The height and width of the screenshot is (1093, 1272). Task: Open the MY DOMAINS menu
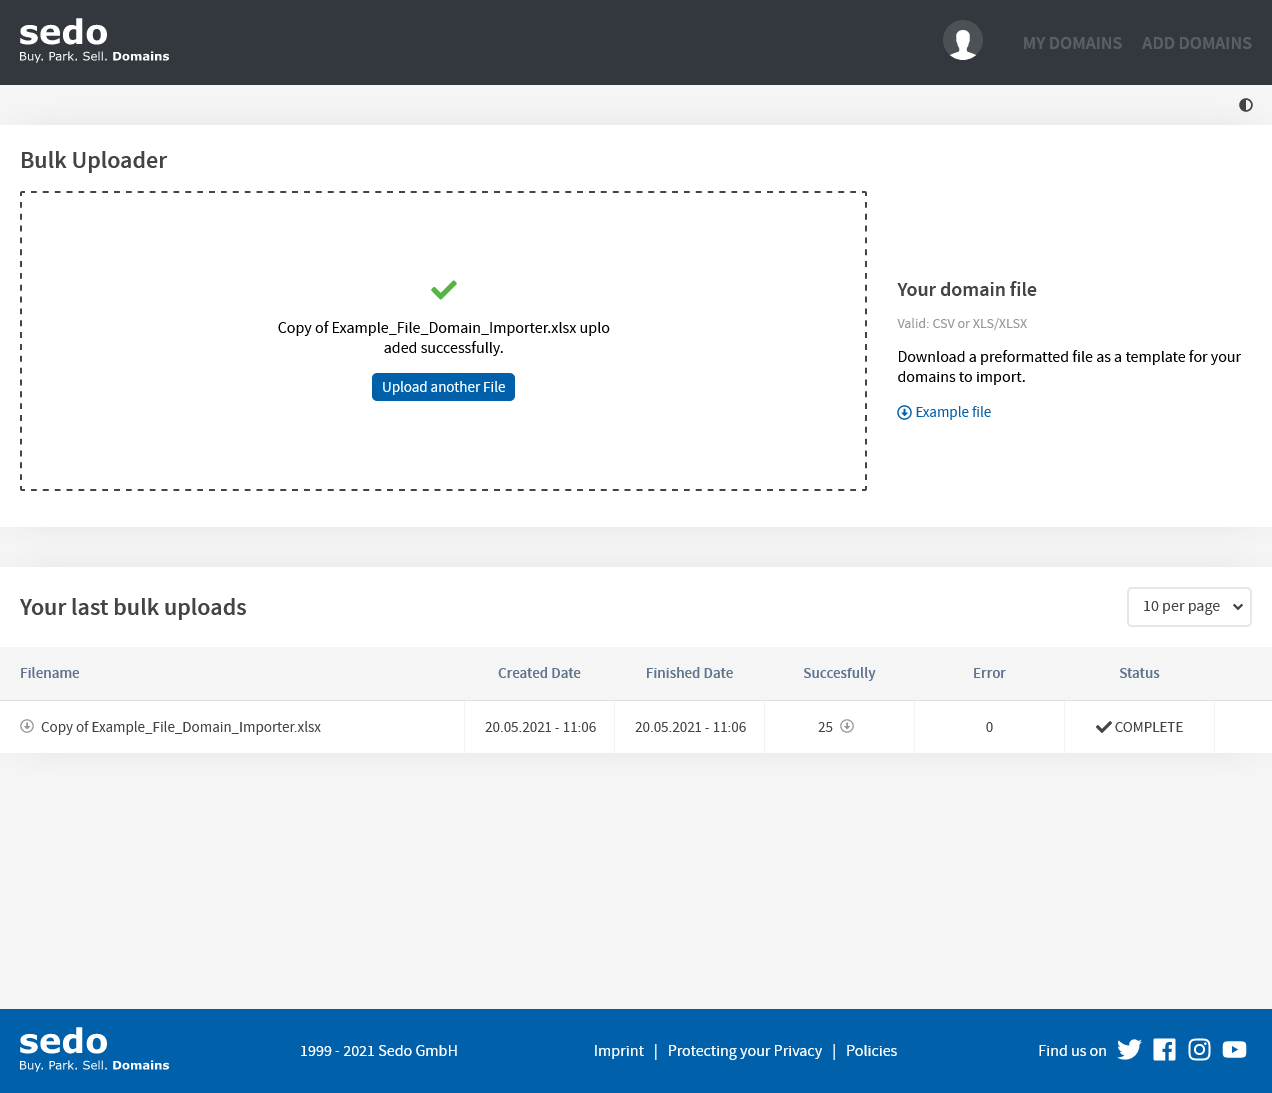tap(1072, 43)
